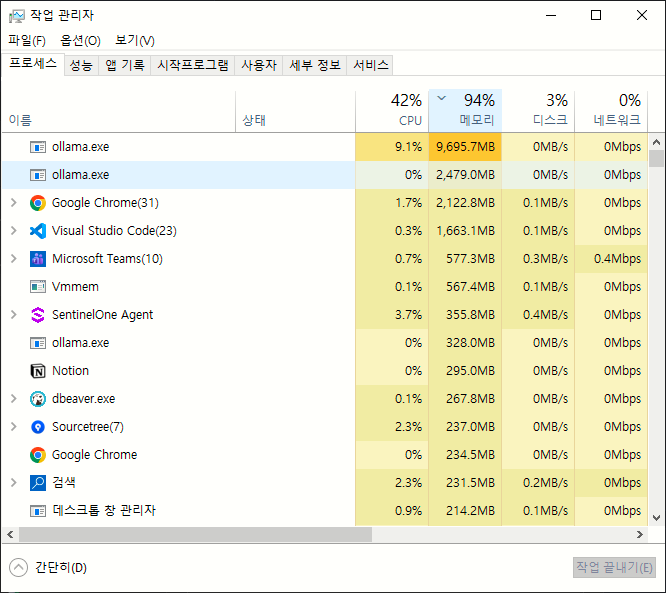Click the Visual Studio Code icon
666x593 pixels.
pos(38,231)
